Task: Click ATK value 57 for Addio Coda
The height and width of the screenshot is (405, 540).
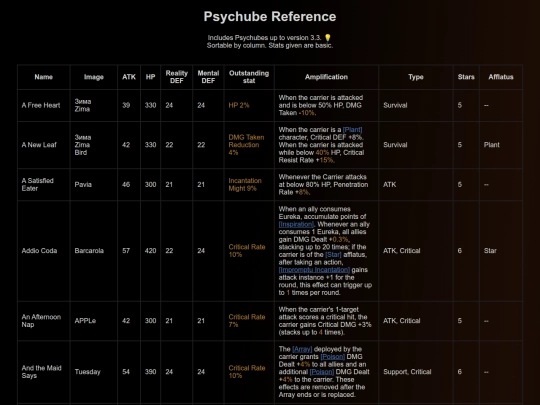Action: click(126, 251)
